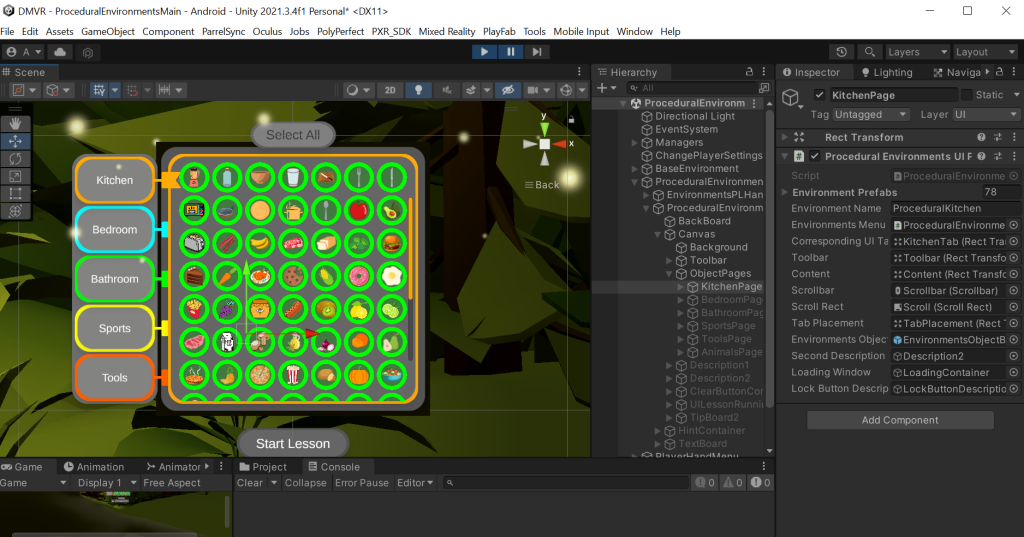
Task: Uncheck the KitchenPage active checkbox
Action: pyautogui.click(x=820, y=95)
